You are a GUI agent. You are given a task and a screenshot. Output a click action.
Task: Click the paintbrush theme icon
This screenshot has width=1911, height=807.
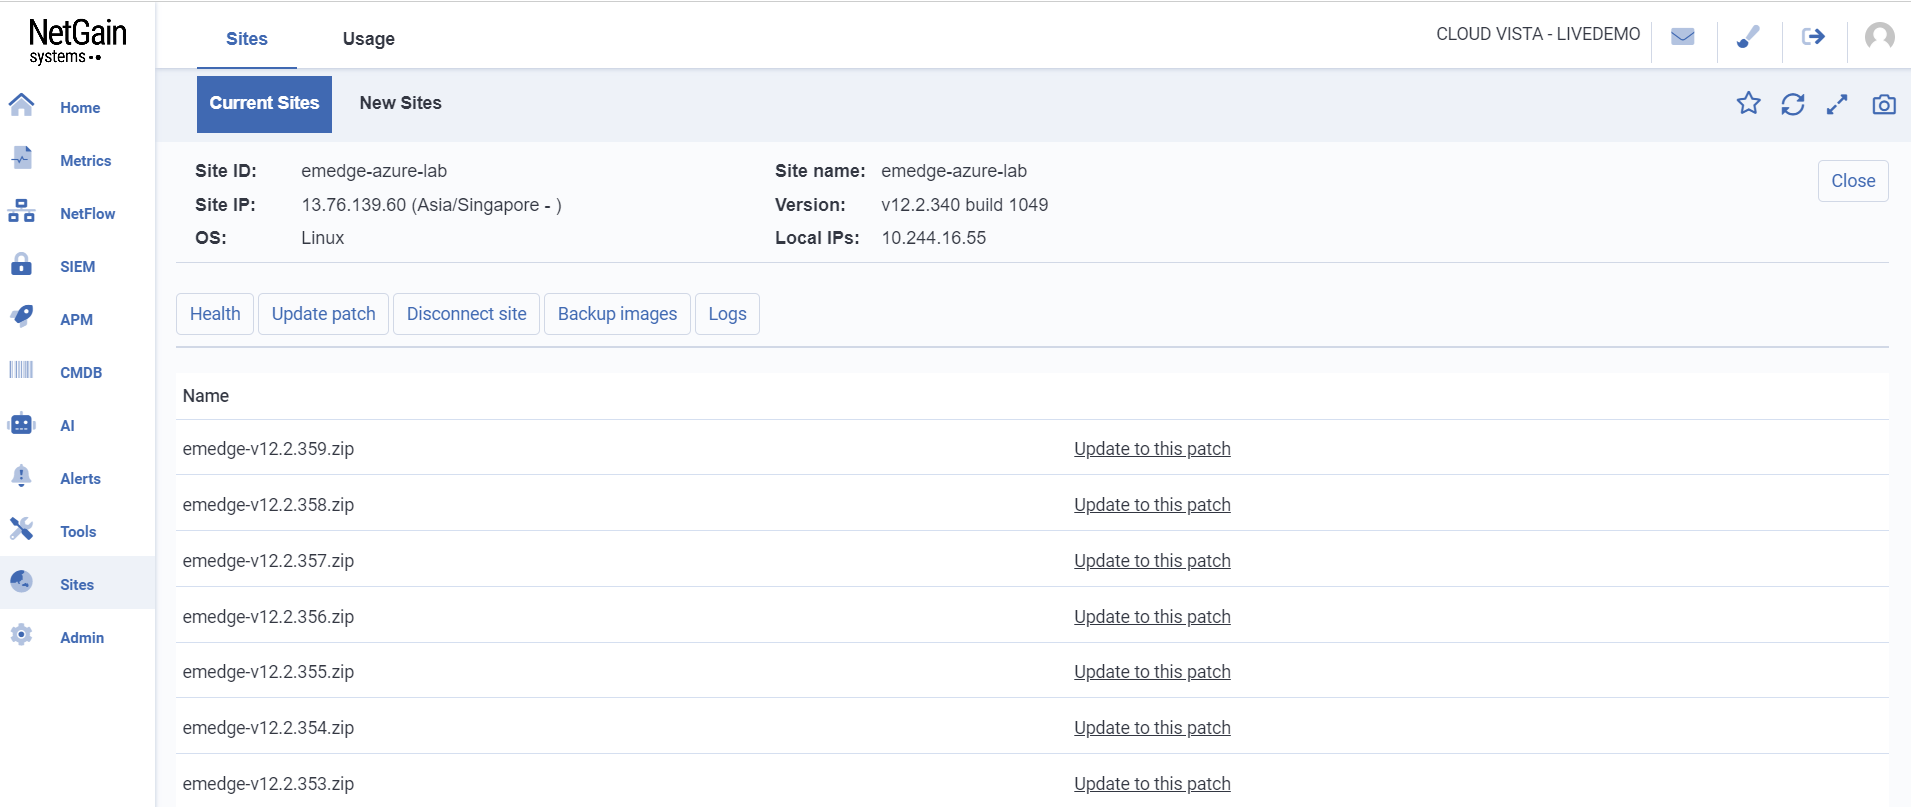click(1748, 37)
